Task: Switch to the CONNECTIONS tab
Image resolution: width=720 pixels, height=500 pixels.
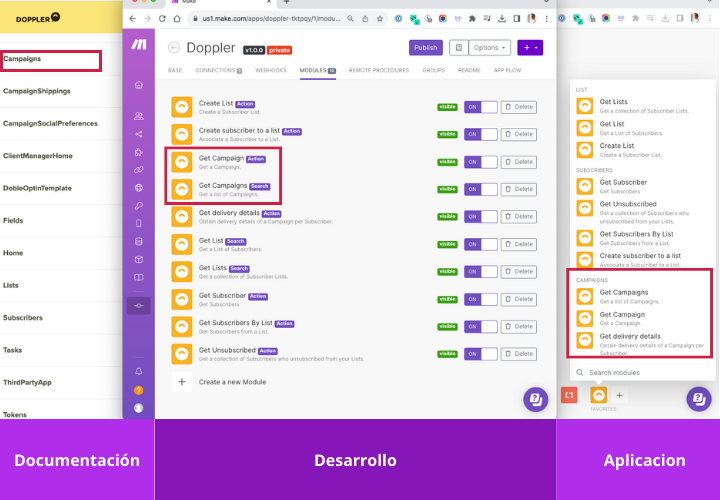Action: [218, 70]
